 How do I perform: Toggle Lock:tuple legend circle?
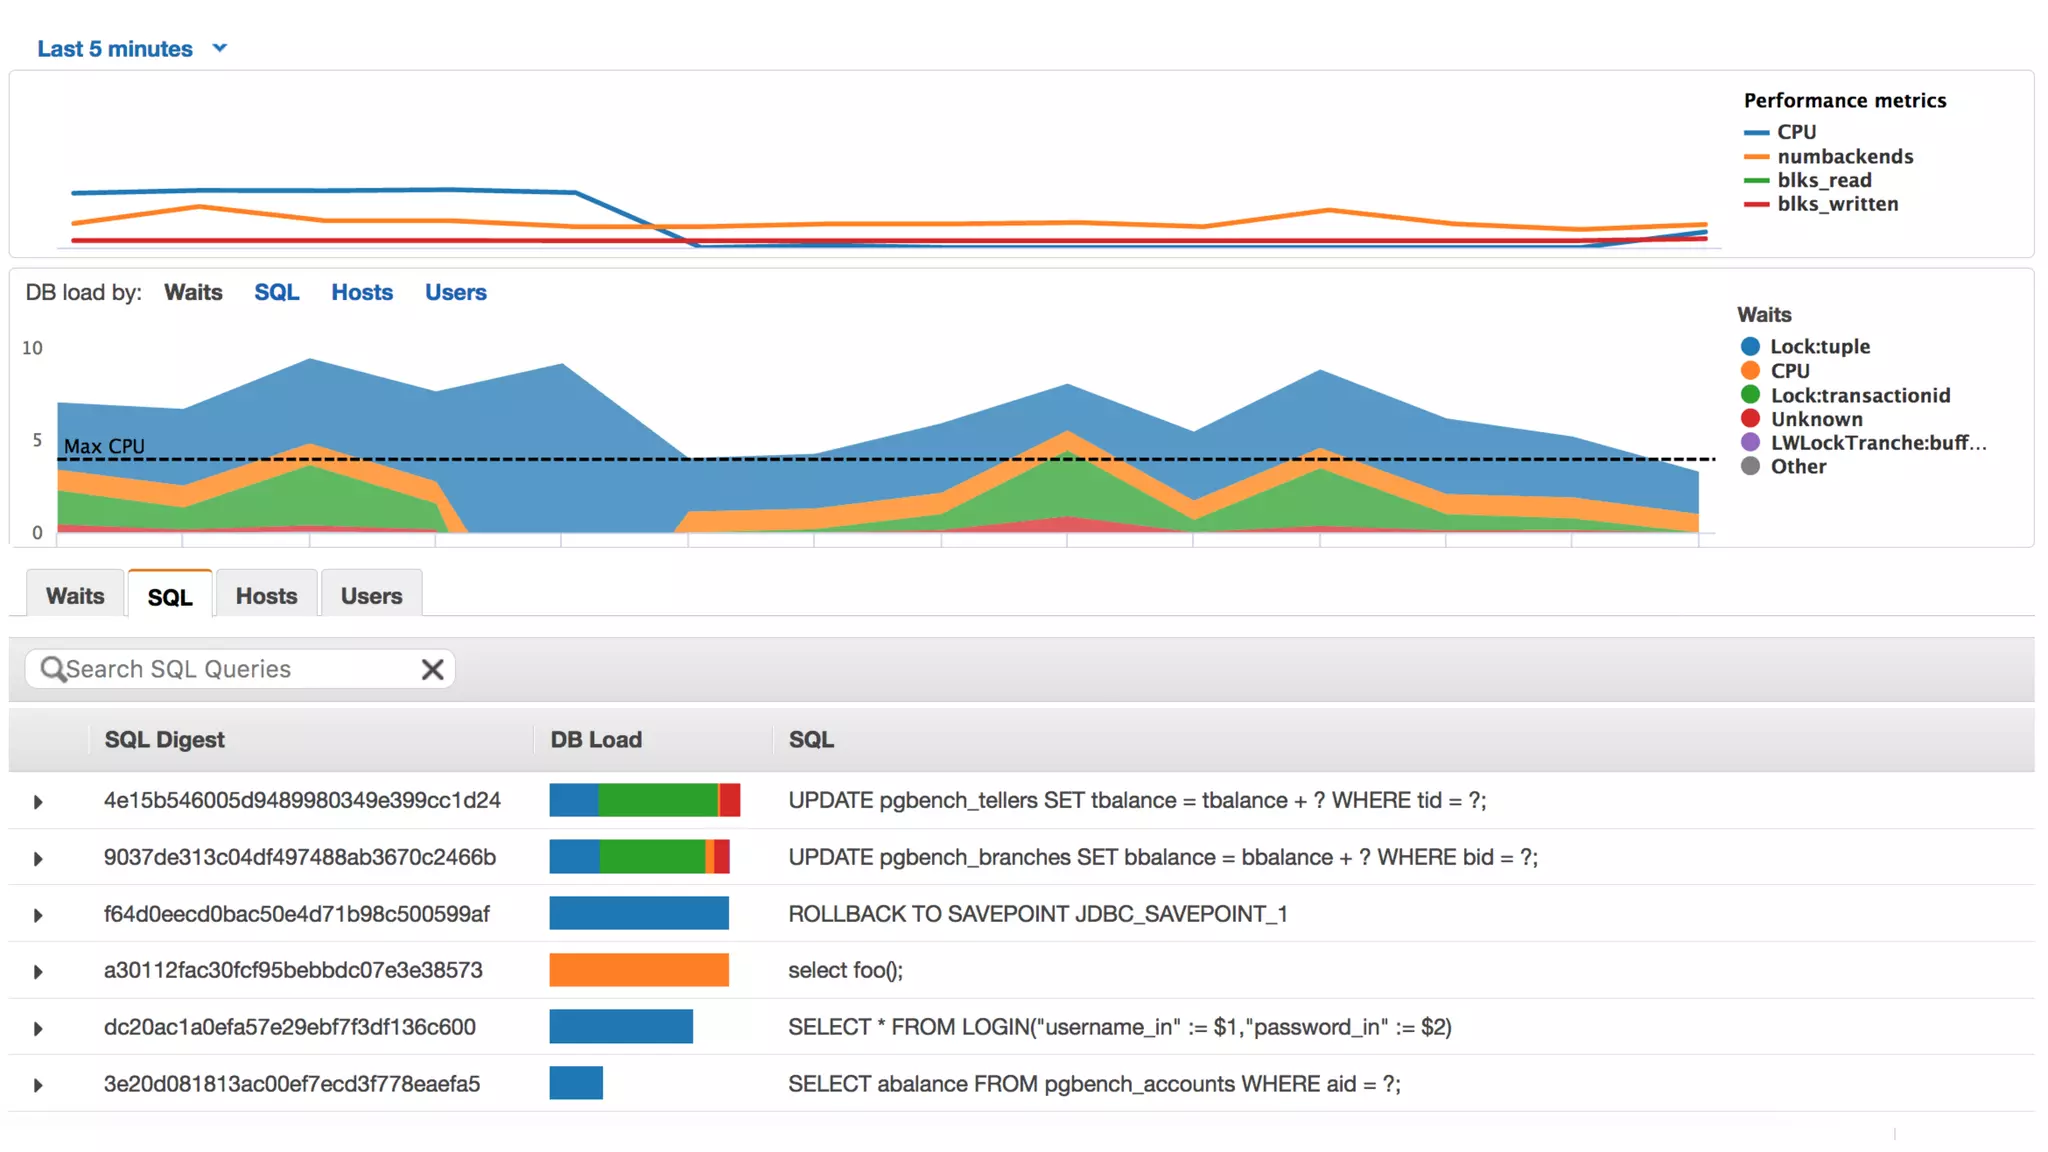coord(1750,347)
